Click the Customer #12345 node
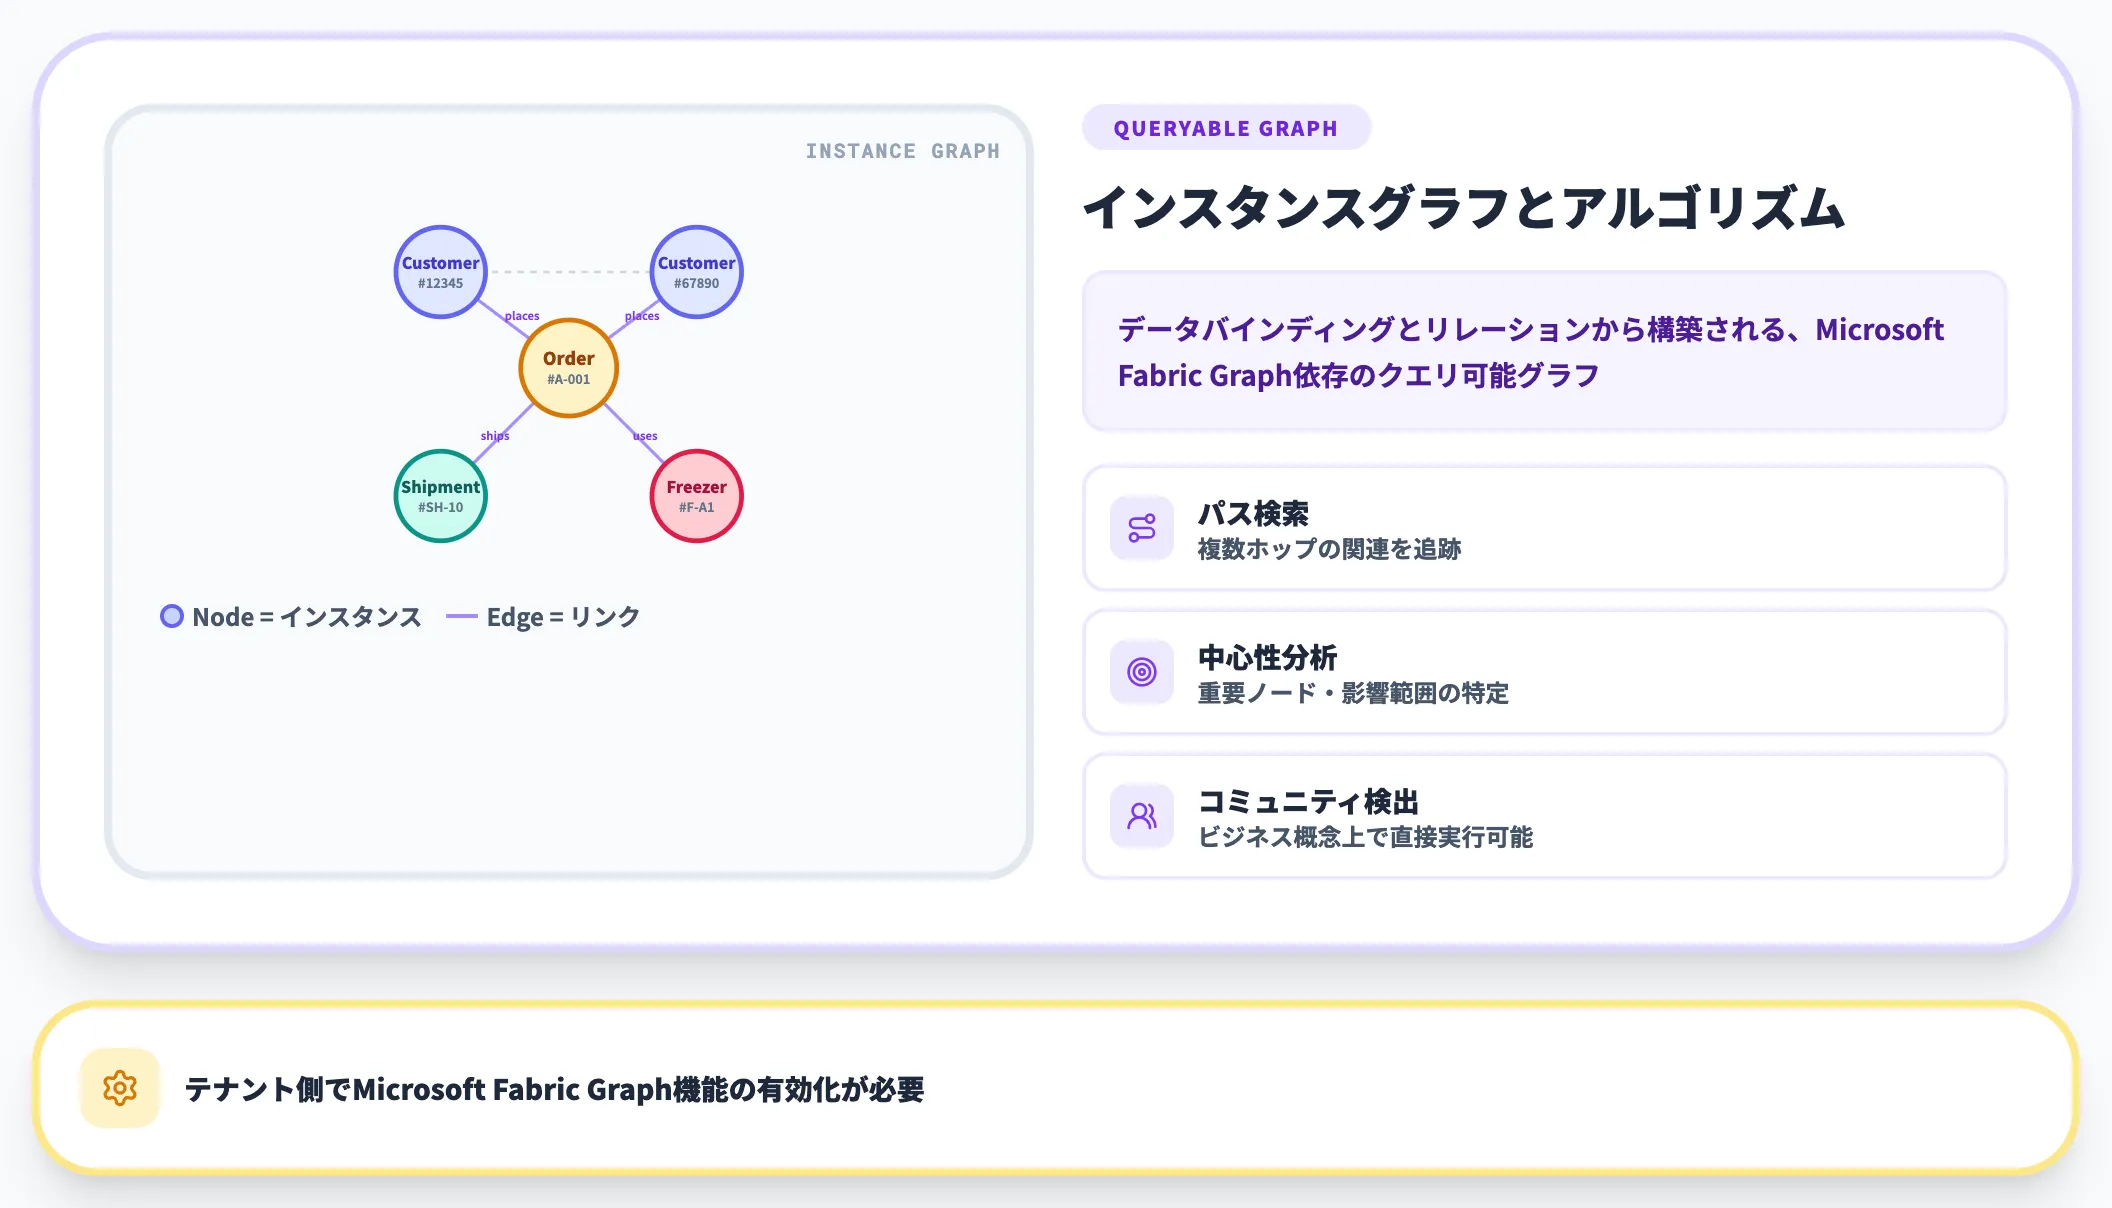Viewport: 2112px width, 1208px height. pos(440,271)
